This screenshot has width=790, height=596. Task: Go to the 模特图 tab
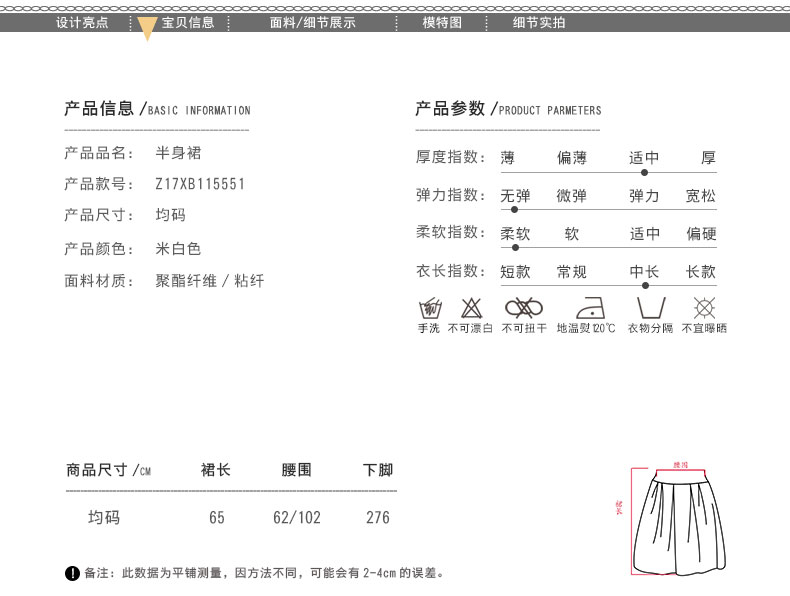[442, 23]
